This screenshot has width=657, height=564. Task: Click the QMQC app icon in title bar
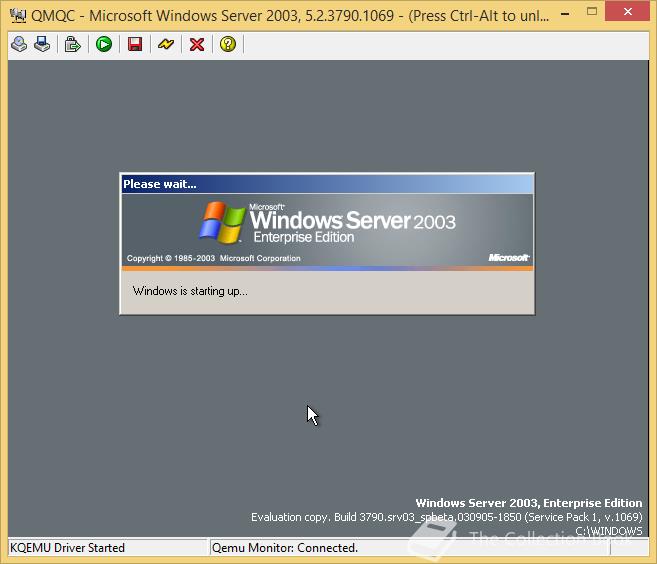pos(18,16)
